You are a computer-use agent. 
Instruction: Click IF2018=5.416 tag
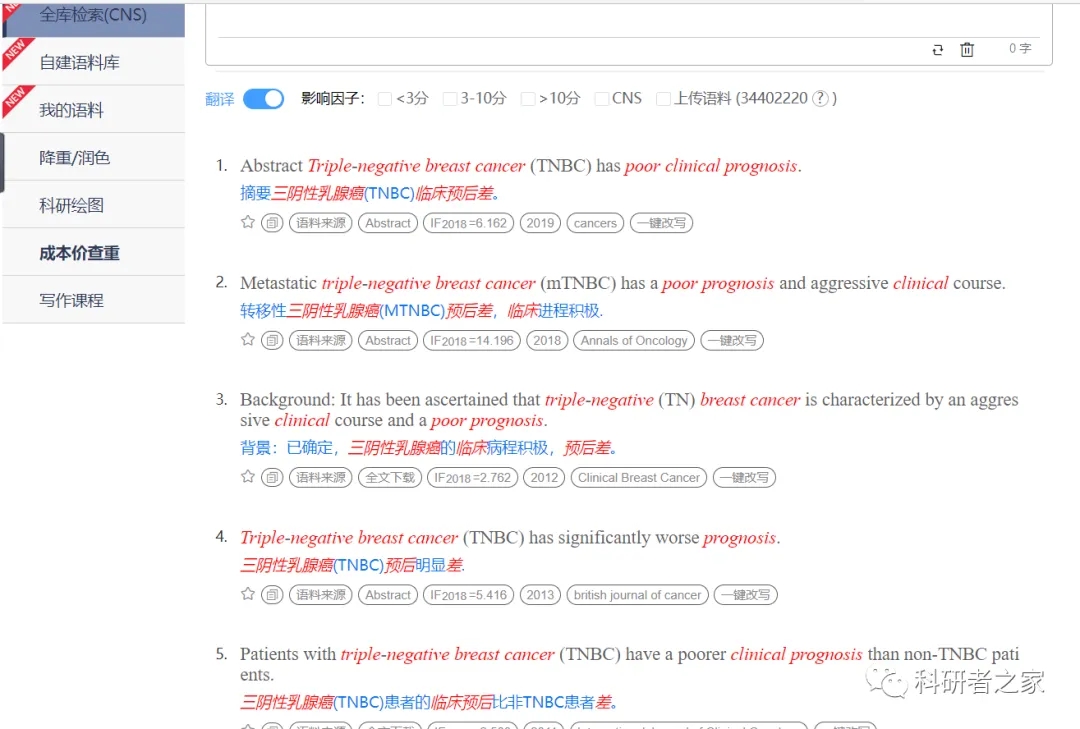point(468,595)
